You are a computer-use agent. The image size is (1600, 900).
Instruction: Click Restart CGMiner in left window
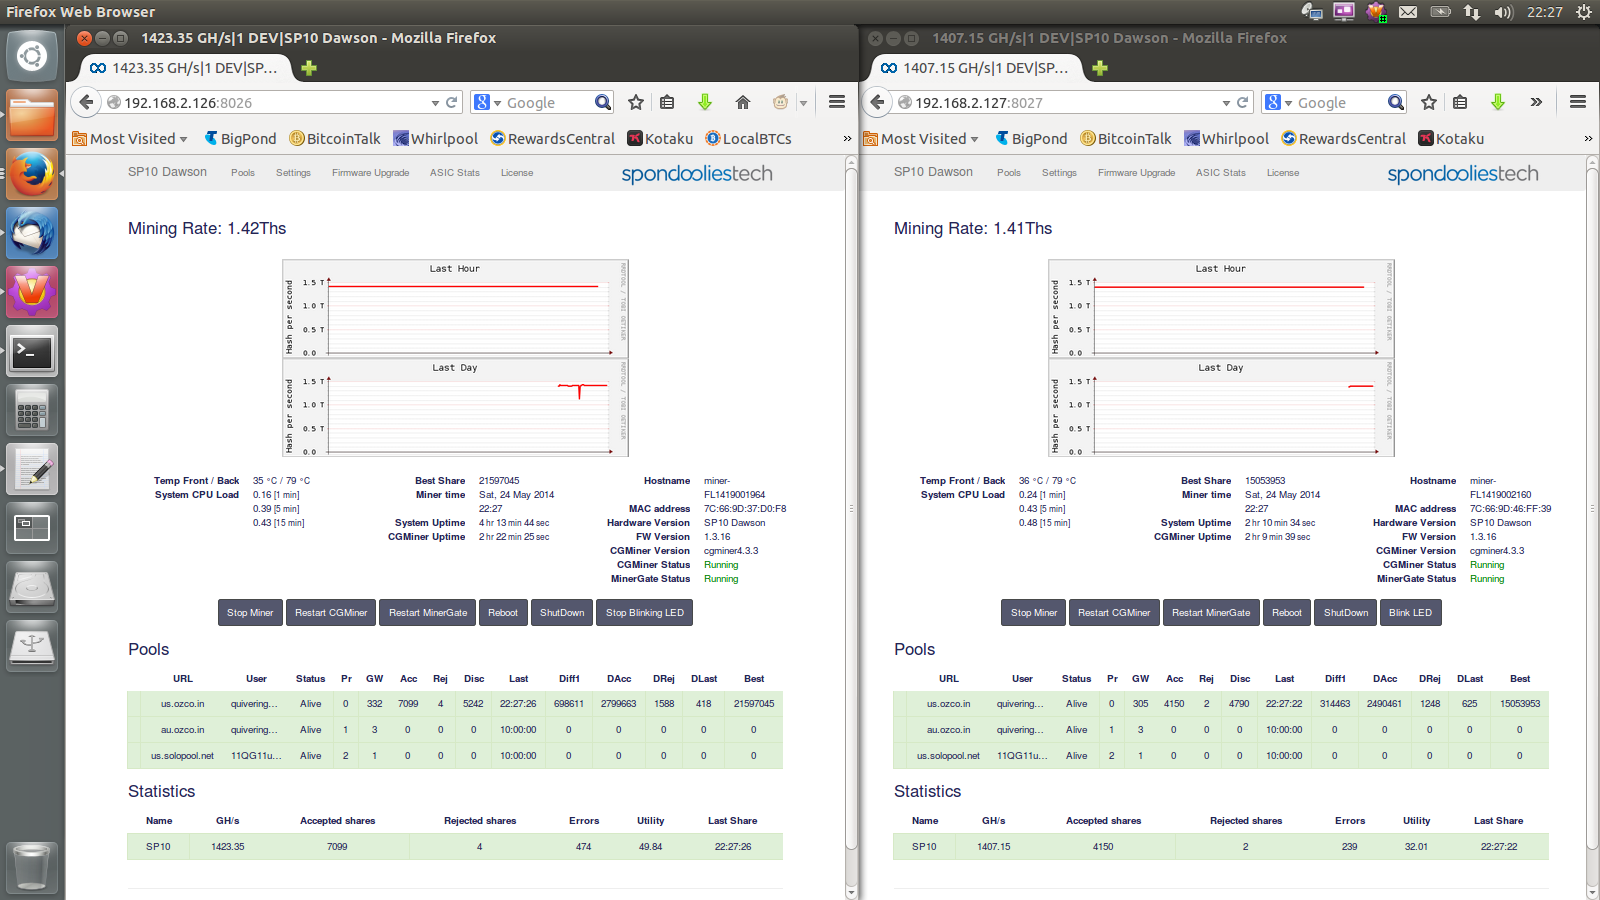[331, 613]
